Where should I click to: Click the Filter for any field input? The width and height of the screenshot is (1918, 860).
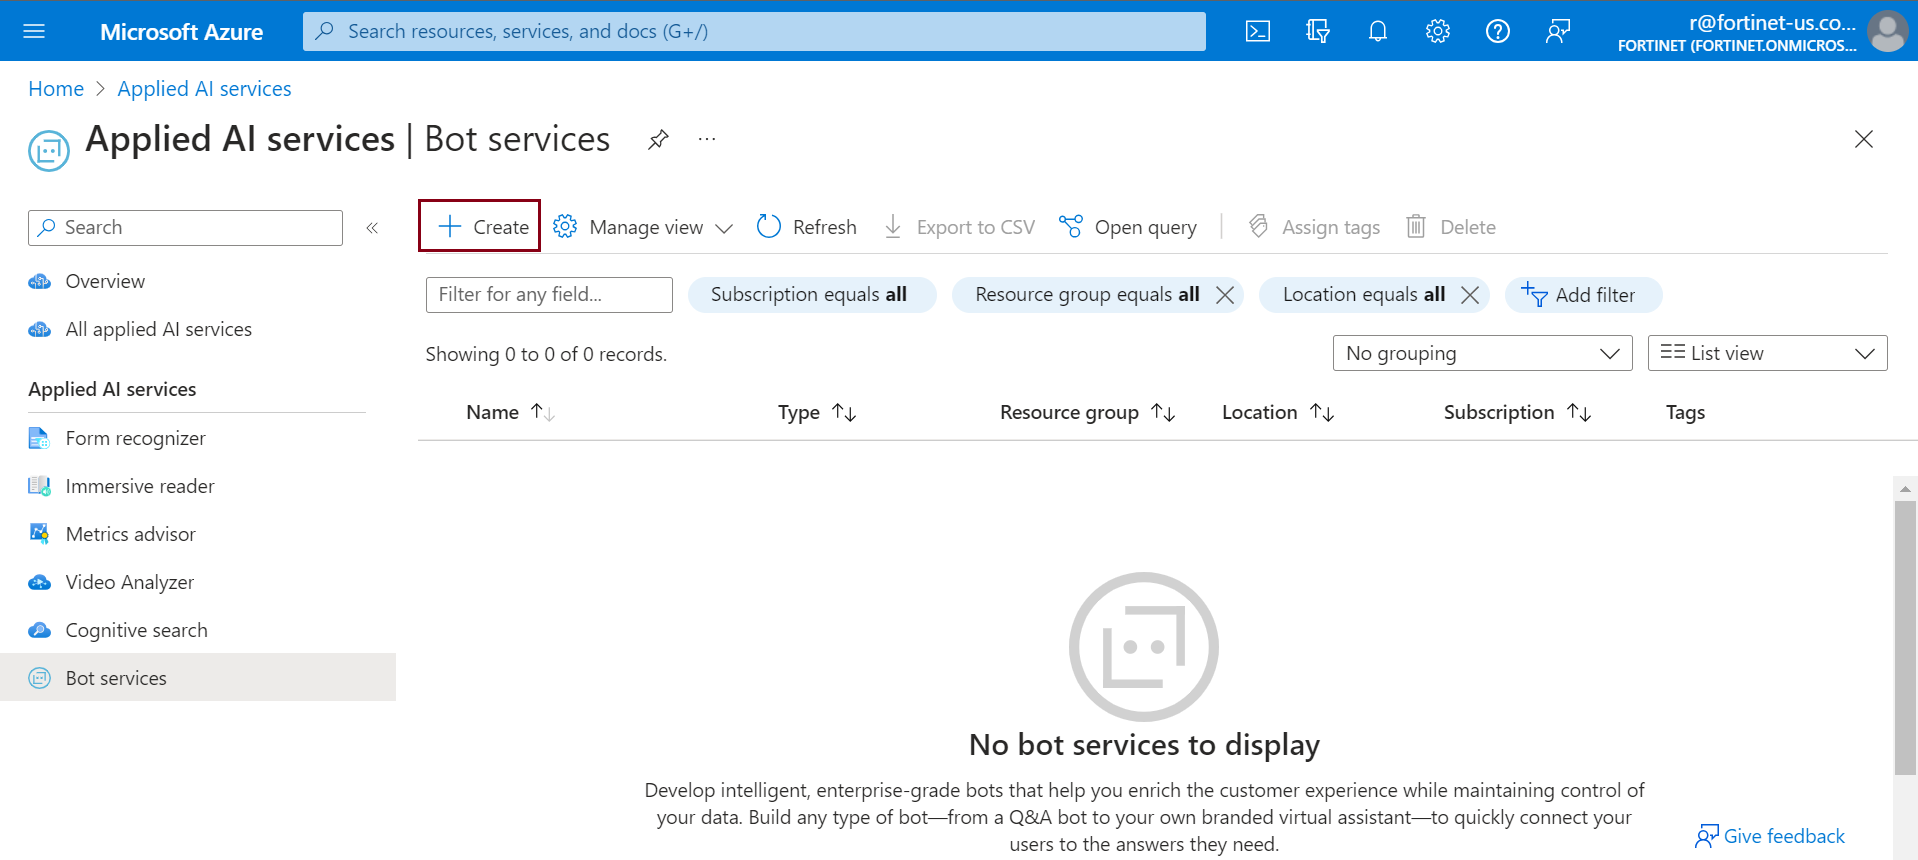(x=548, y=295)
